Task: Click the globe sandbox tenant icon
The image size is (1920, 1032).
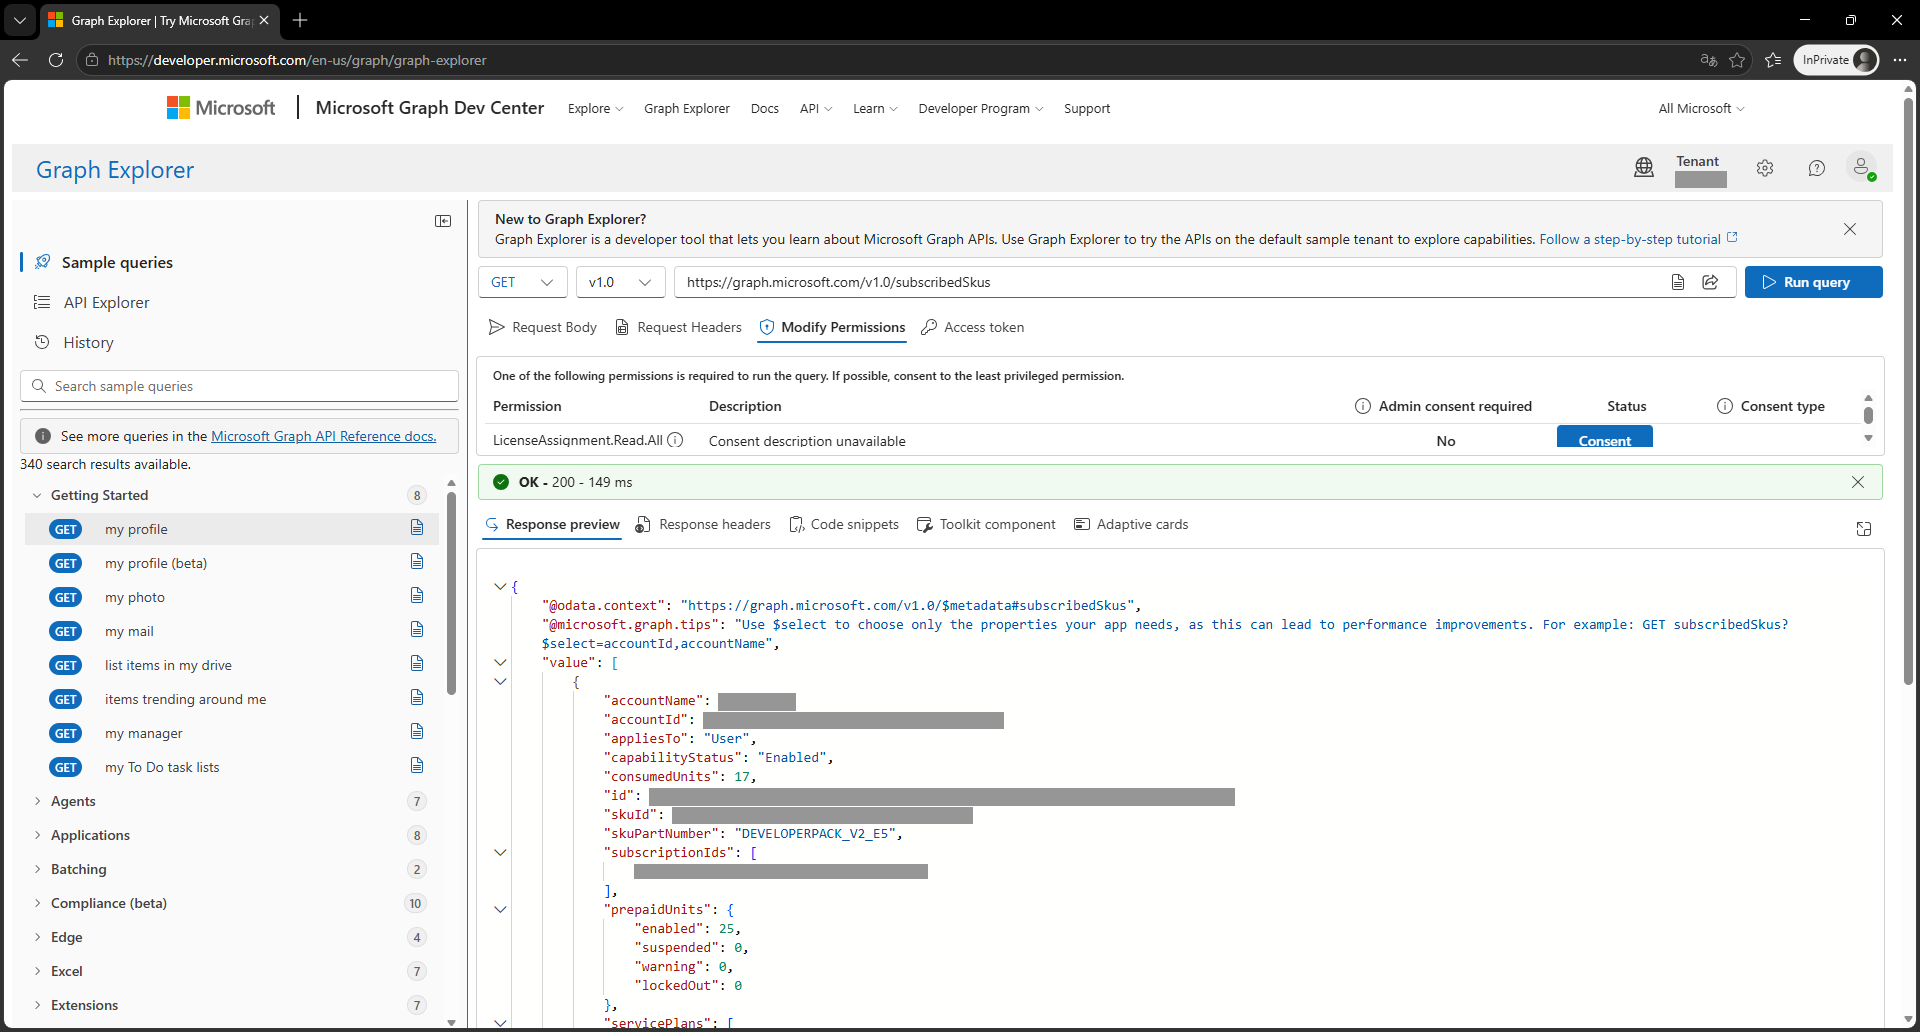Action: tap(1644, 168)
